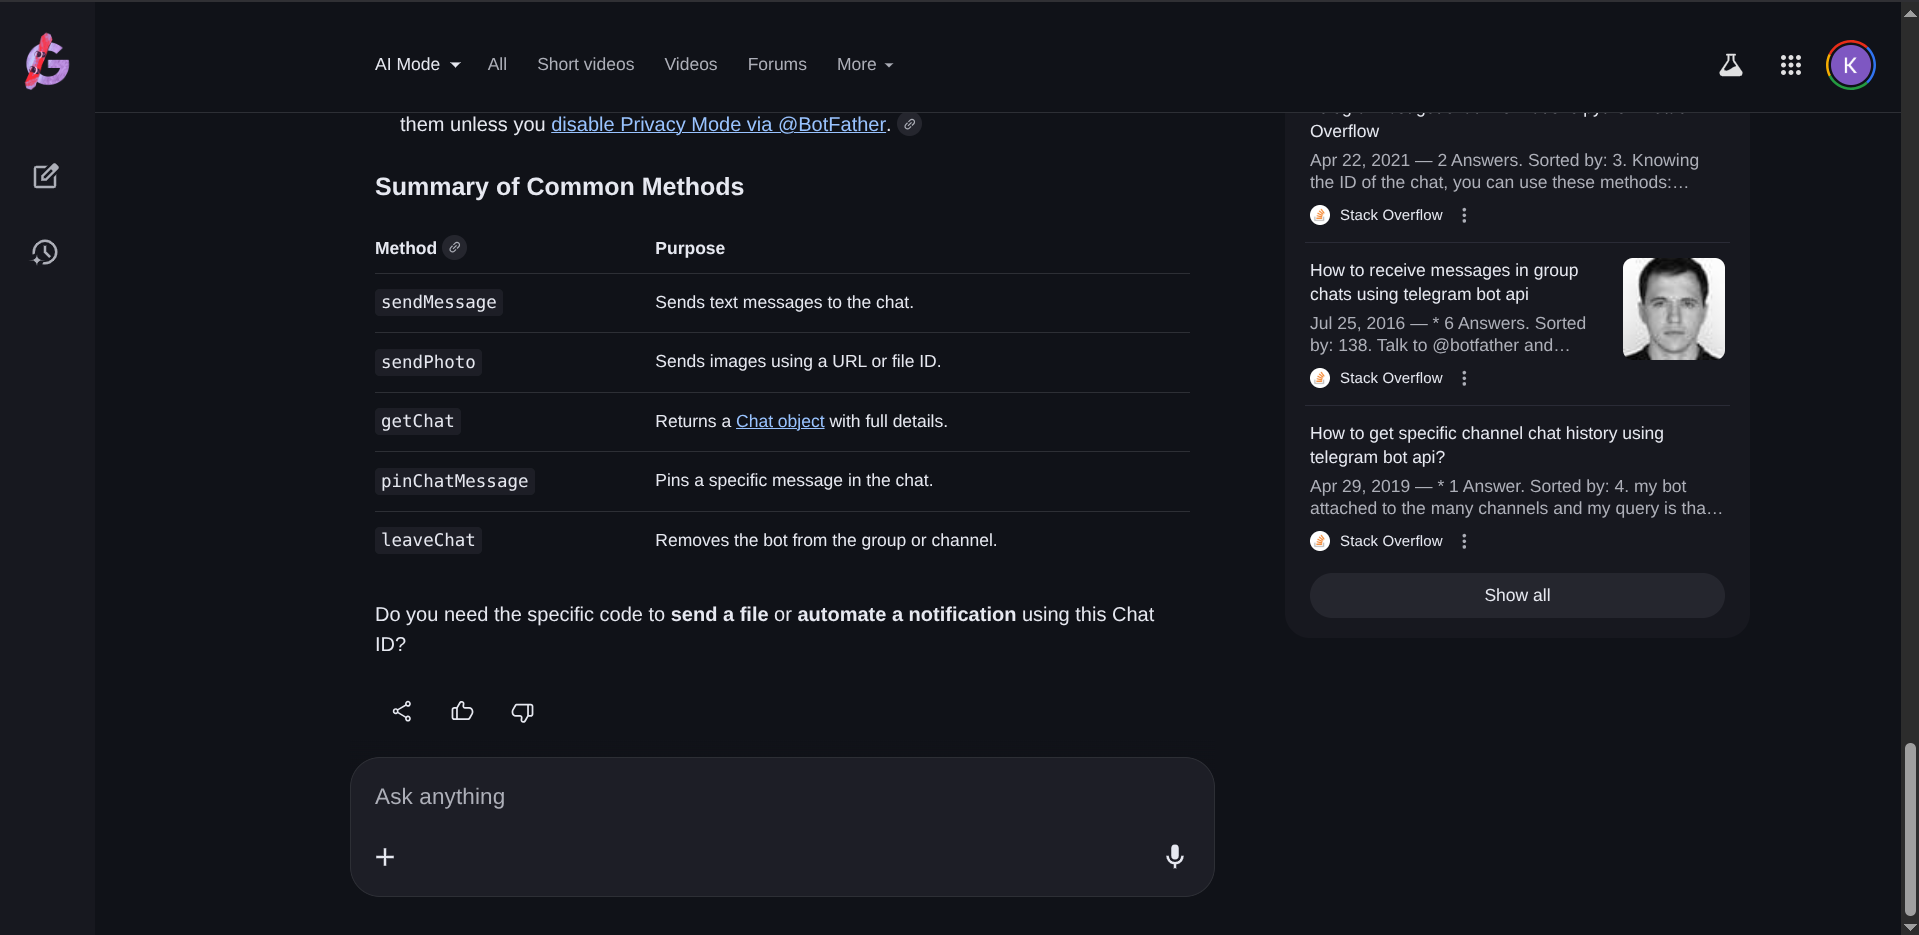Open the Google apps grid
The image size is (1919, 935).
pos(1790,65)
